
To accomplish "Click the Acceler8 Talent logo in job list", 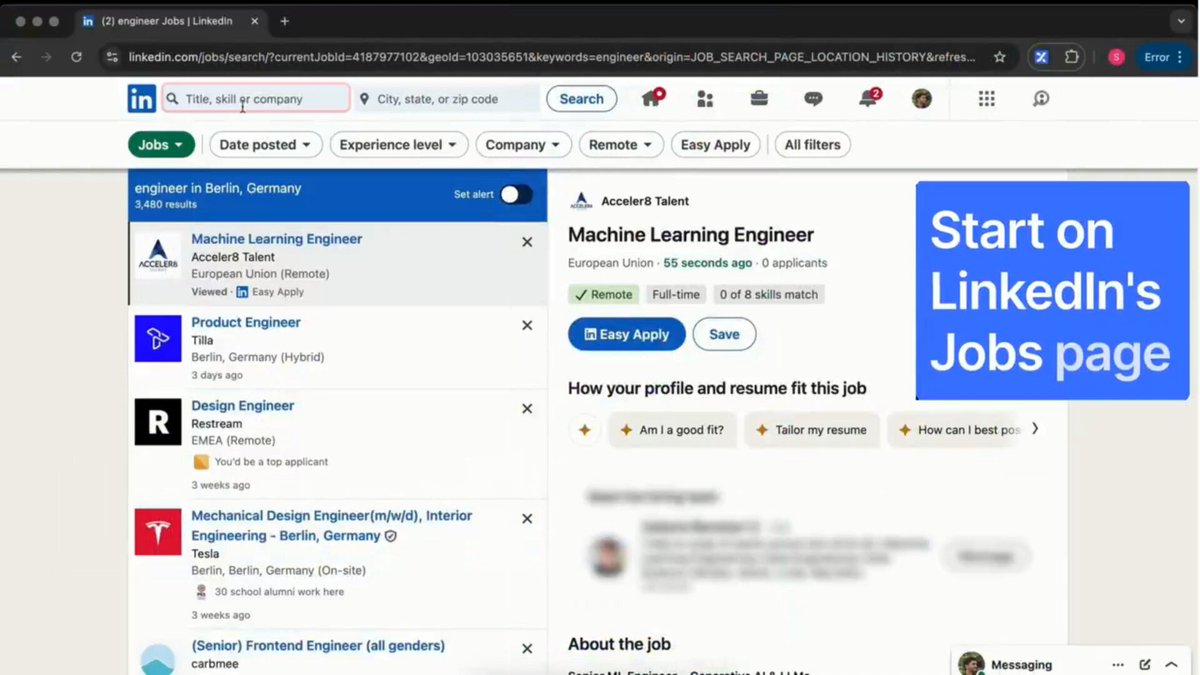I will [x=158, y=256].
